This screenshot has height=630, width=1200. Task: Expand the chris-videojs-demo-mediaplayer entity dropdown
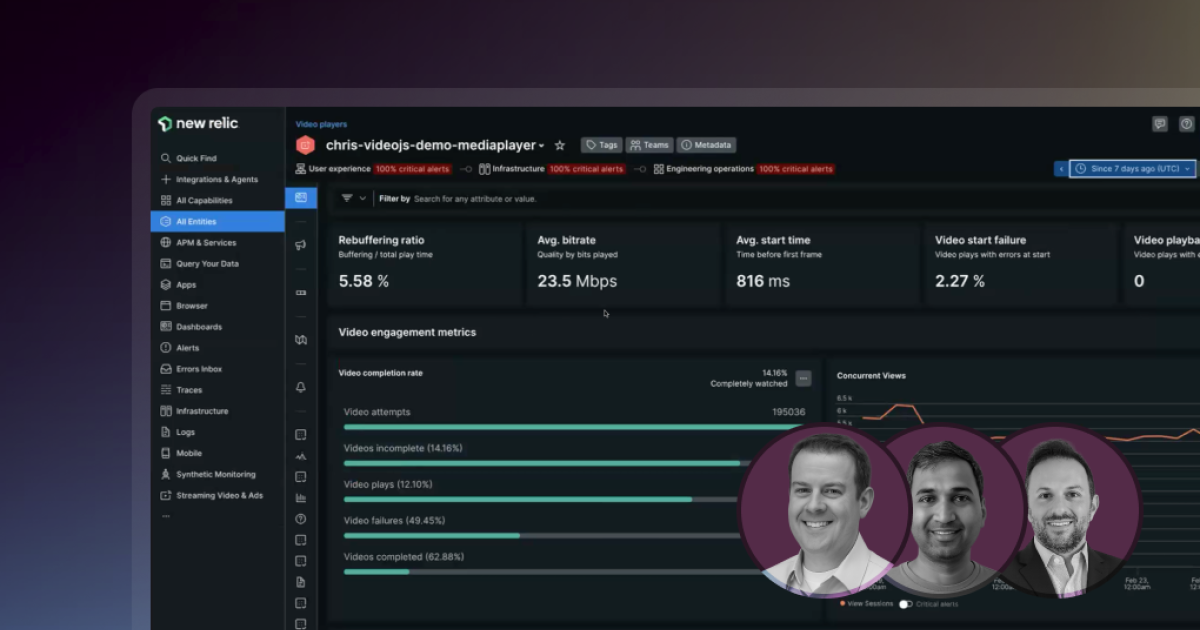(x=543, y=145)
